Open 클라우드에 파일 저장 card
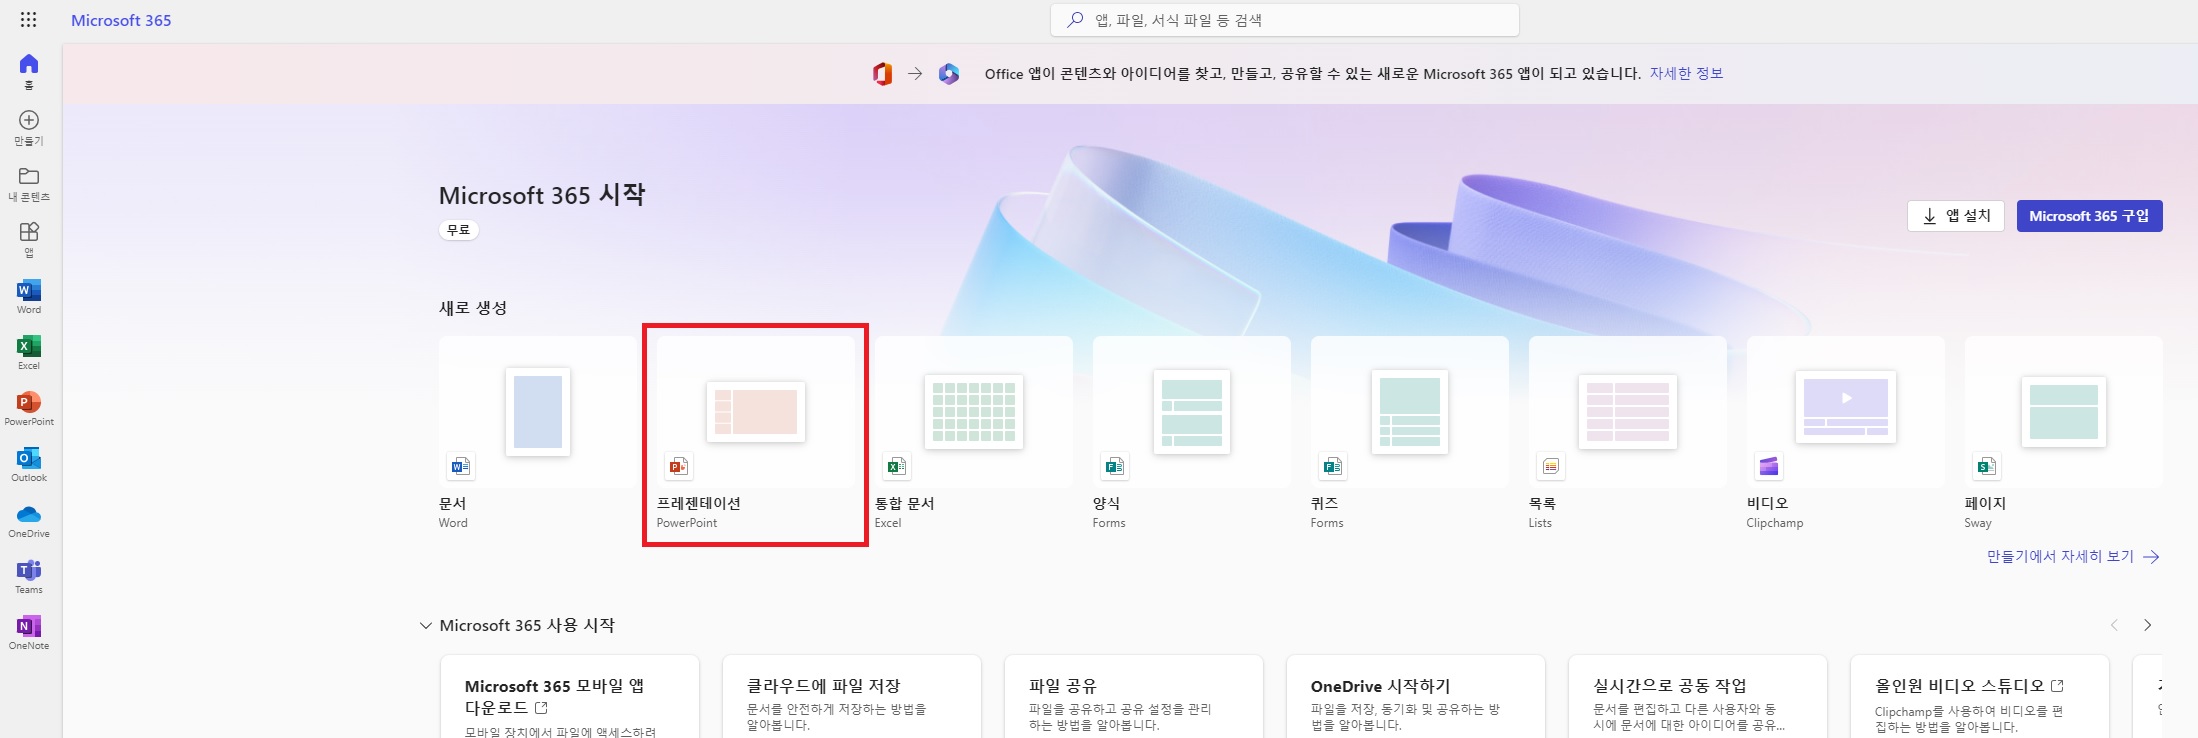This screenshot has height=738, width=2198. pyautogui.click(x=852, y=697)
